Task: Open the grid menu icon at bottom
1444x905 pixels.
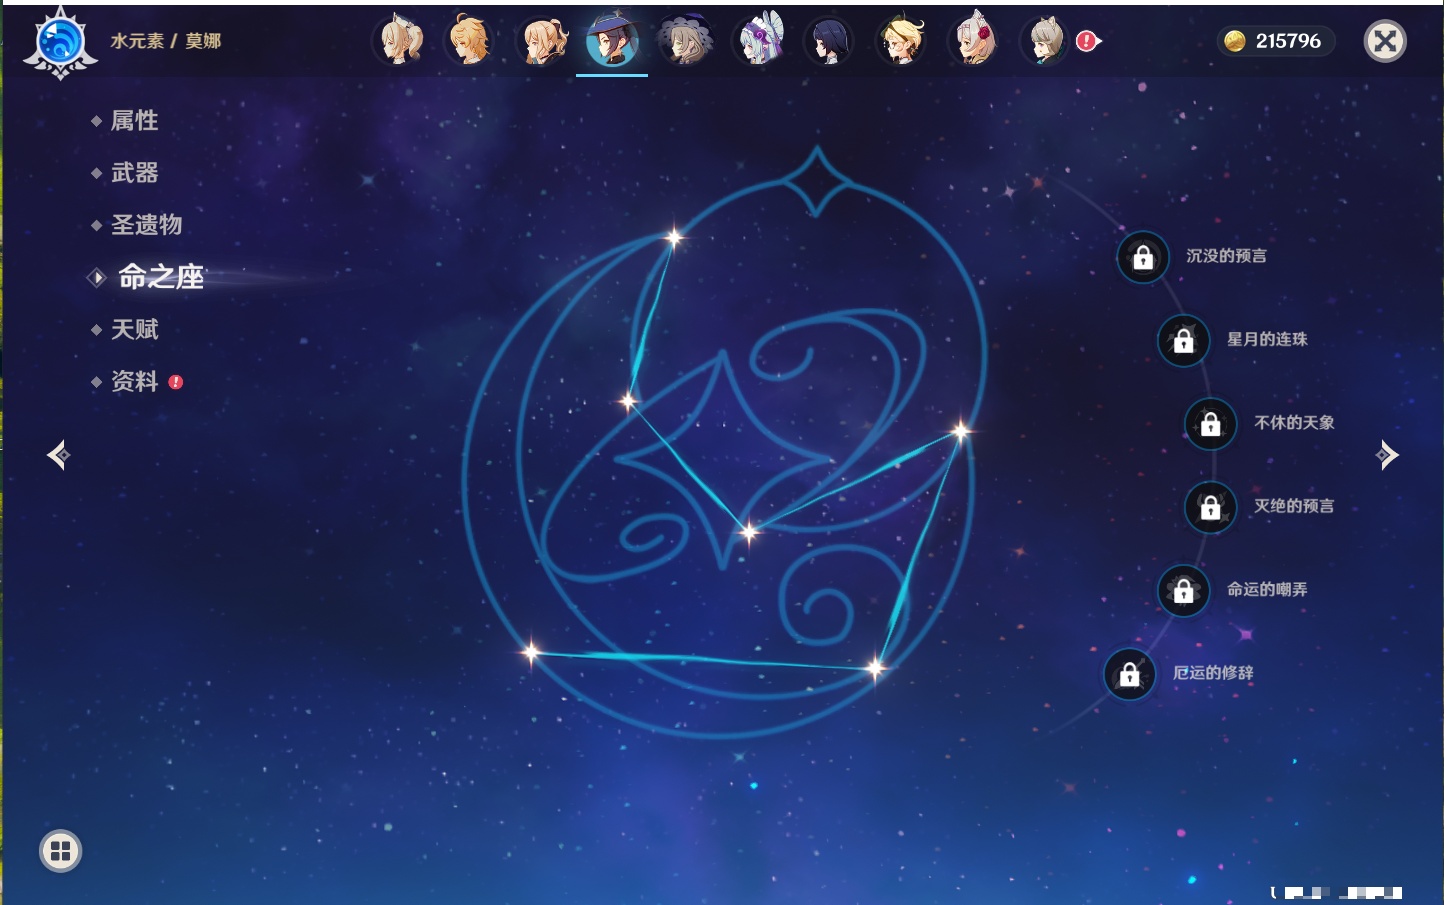Action: [60, 851]
